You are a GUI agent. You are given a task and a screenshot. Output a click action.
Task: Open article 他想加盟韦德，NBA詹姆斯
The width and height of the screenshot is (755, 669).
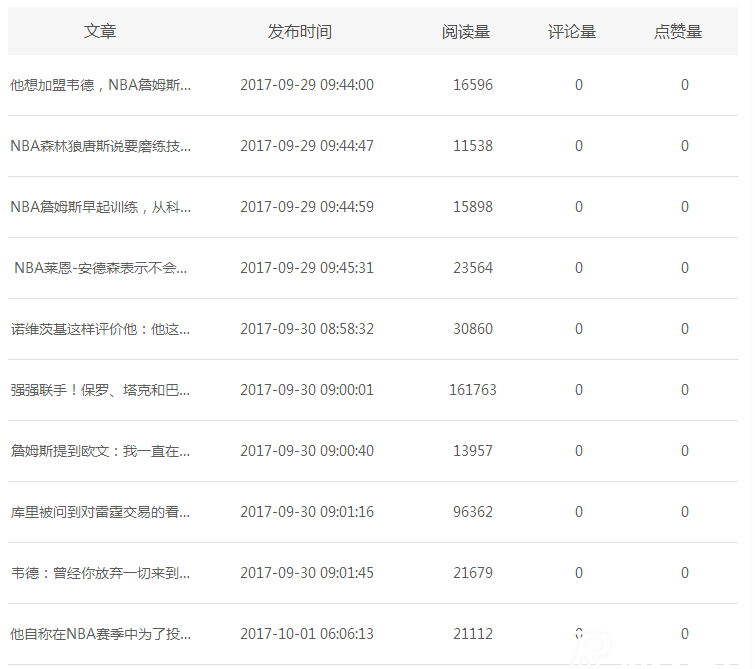point(100,85)
